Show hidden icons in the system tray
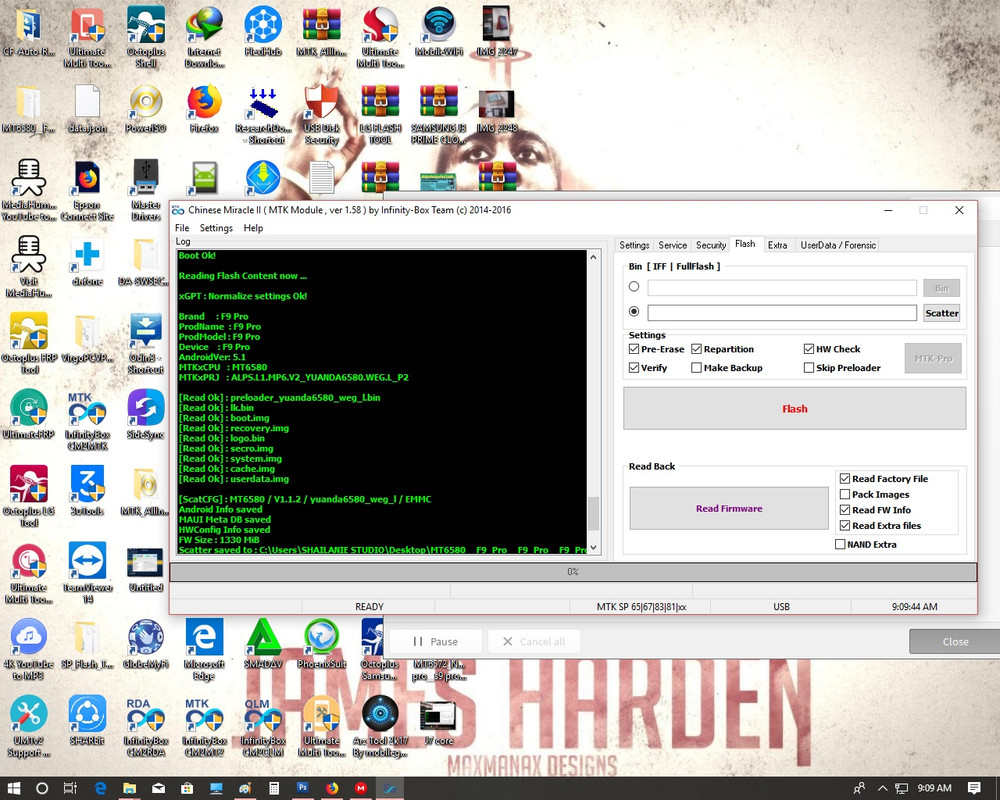 tap(882, 788)
